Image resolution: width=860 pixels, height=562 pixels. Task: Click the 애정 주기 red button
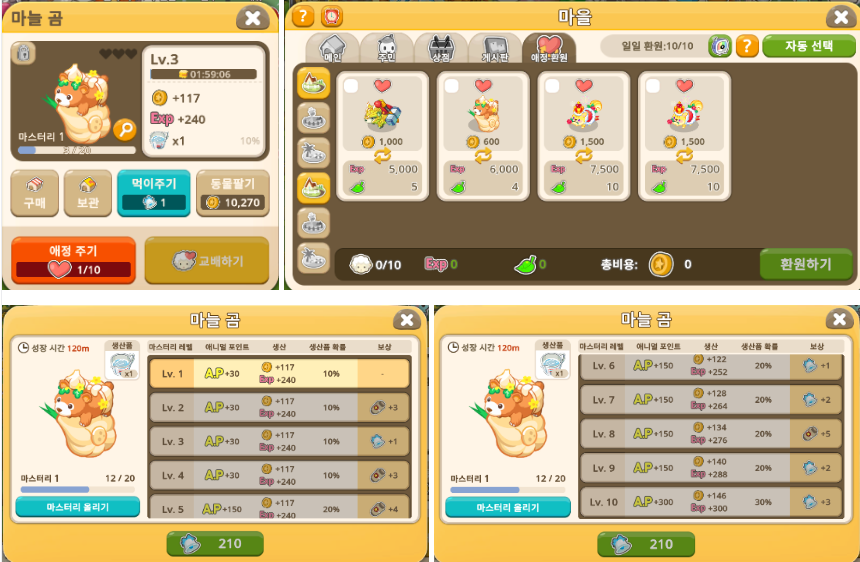[x=73, y=260]
